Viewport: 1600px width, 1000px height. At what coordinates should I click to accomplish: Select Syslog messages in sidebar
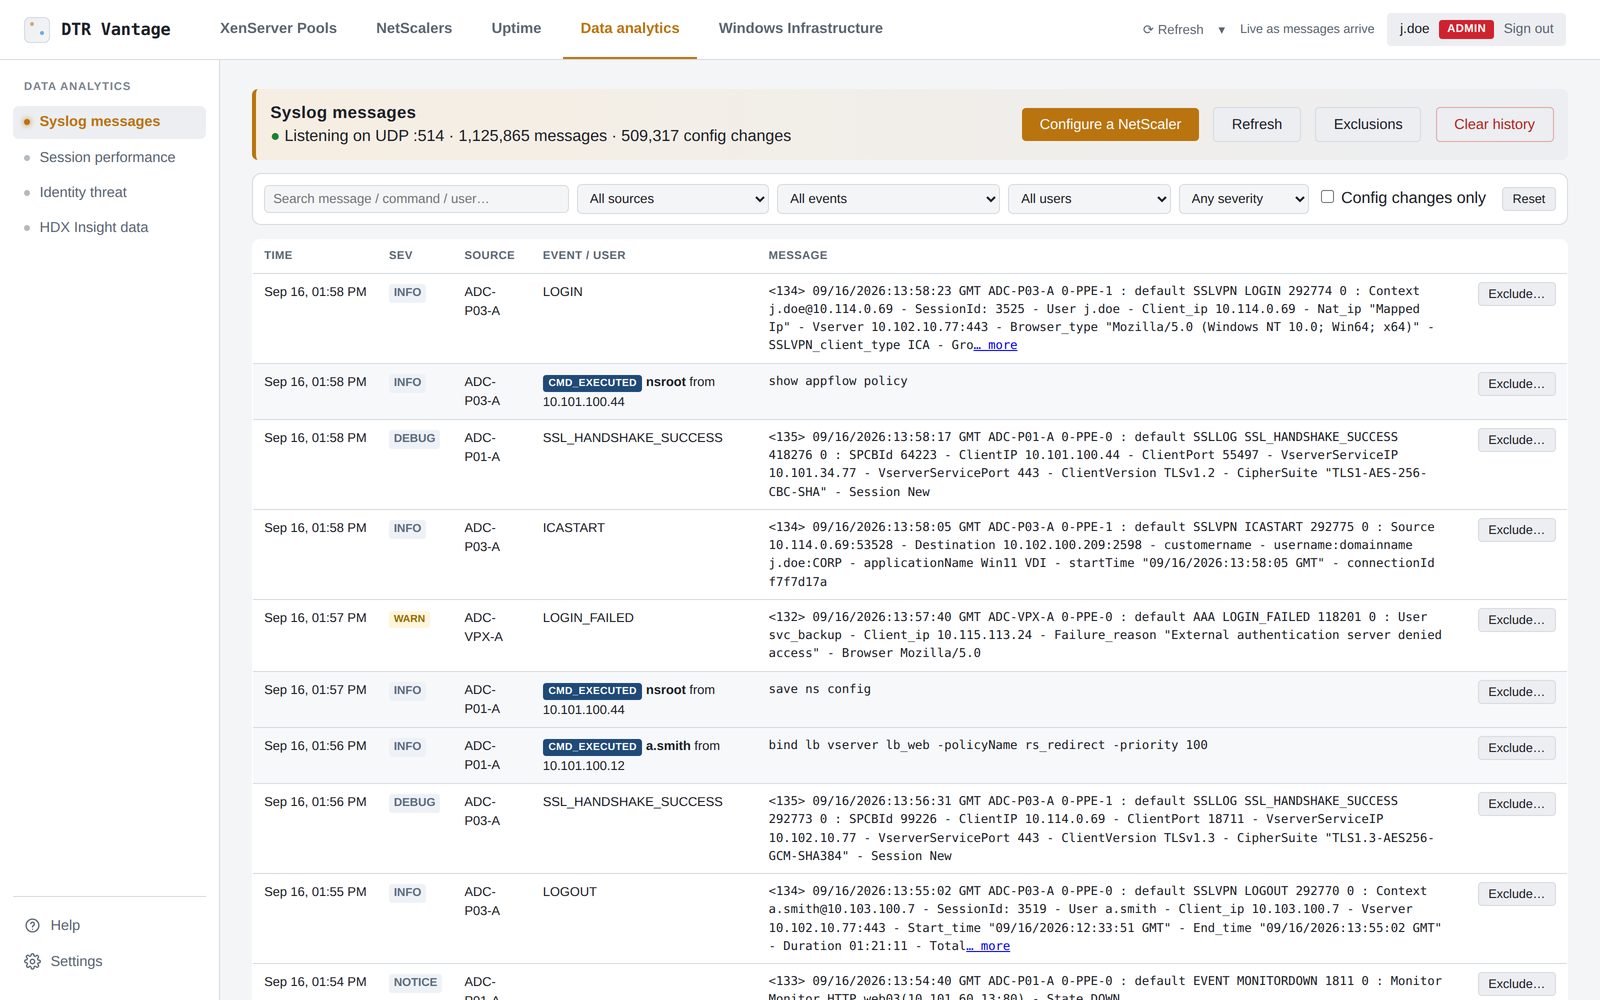(x=109, y=121)
